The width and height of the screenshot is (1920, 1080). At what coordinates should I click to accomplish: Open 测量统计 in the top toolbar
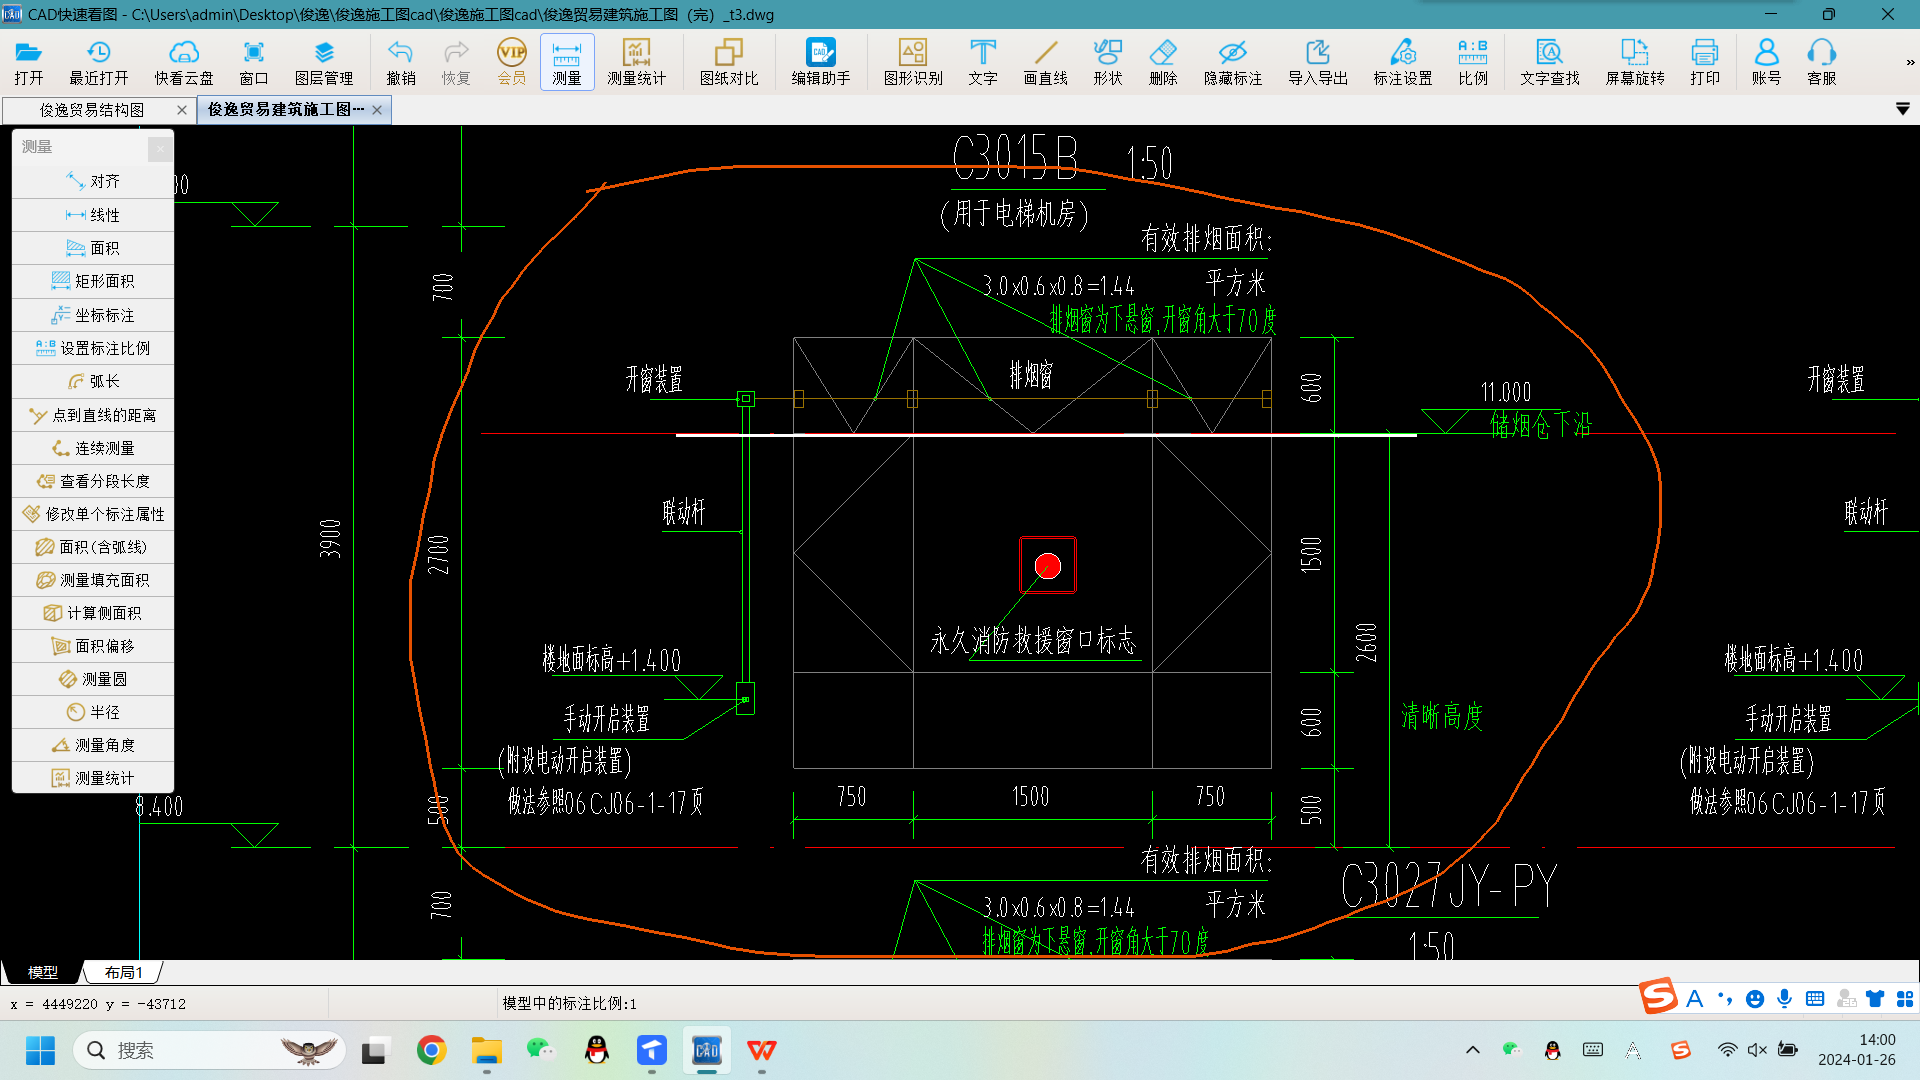pos(636,62)
